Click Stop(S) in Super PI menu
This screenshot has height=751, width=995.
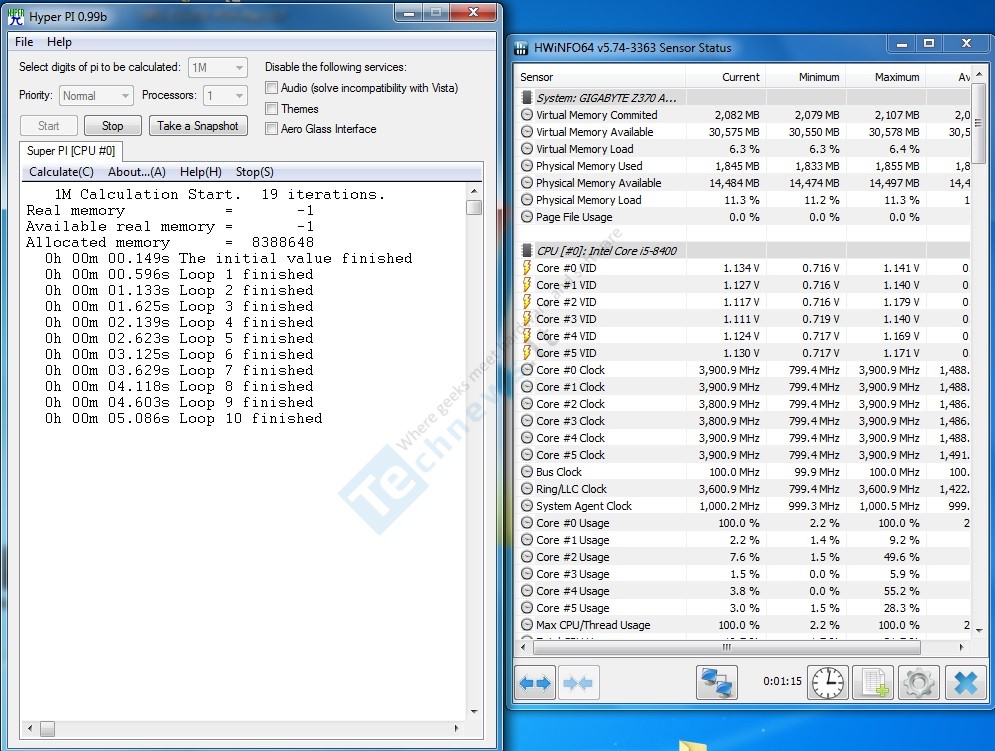[254, 172]
